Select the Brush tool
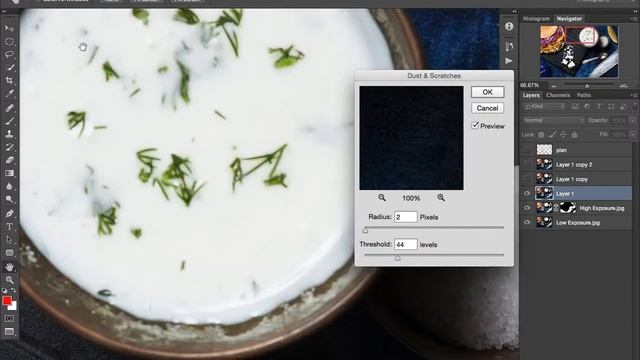 click(9, 121)
